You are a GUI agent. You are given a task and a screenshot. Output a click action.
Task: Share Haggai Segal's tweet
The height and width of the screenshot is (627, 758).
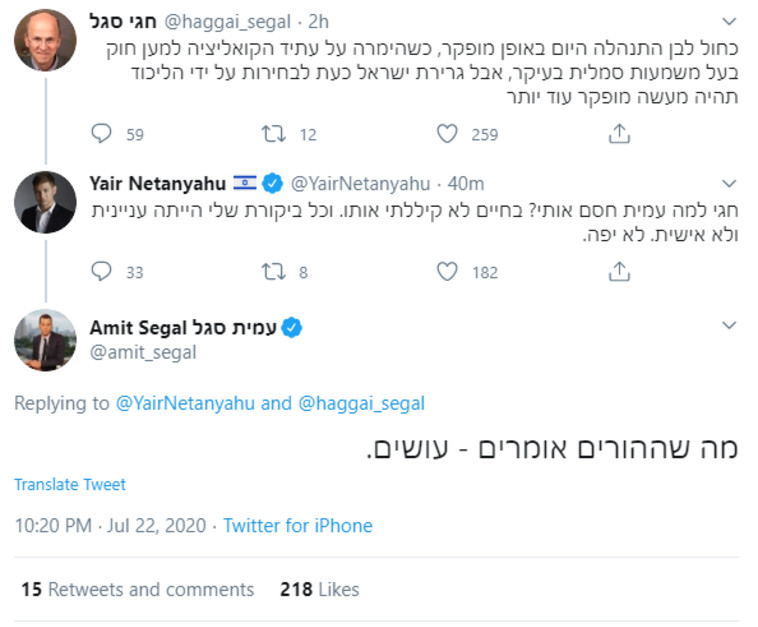[620, 133]
